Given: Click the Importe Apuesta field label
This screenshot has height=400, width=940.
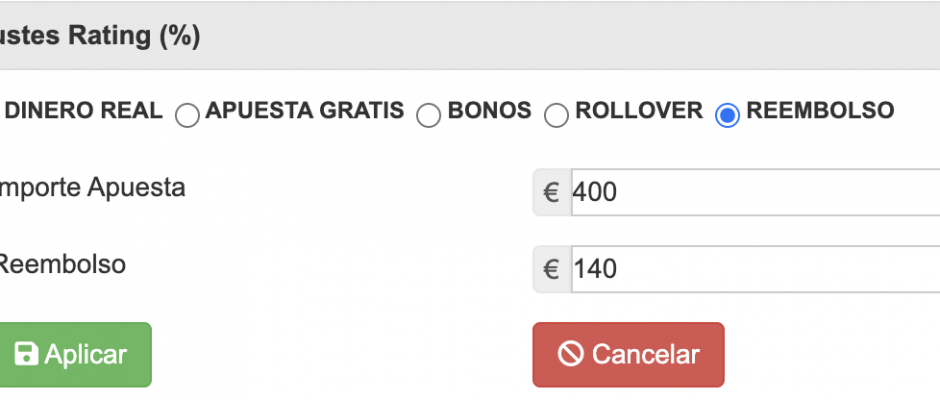Looking at the screenshot, I should click(x=93, y=187).
